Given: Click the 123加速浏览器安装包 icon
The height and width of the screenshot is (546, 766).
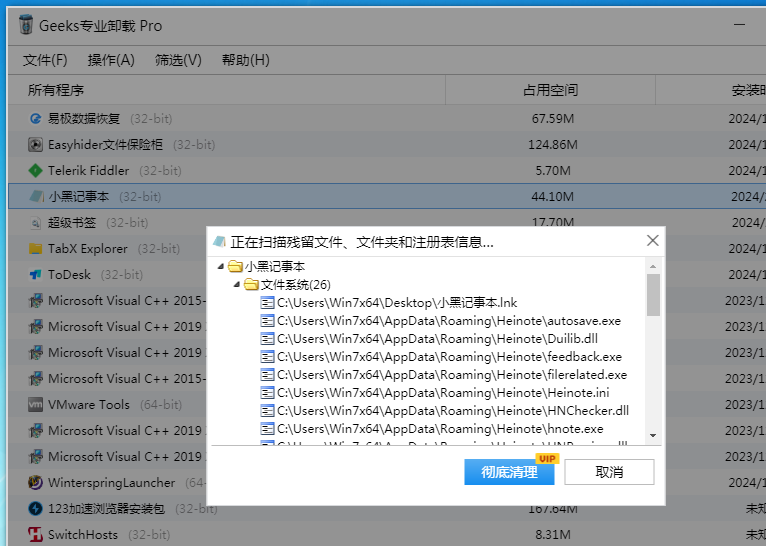Looking at the screenshot, I should [x=36, y=508].
